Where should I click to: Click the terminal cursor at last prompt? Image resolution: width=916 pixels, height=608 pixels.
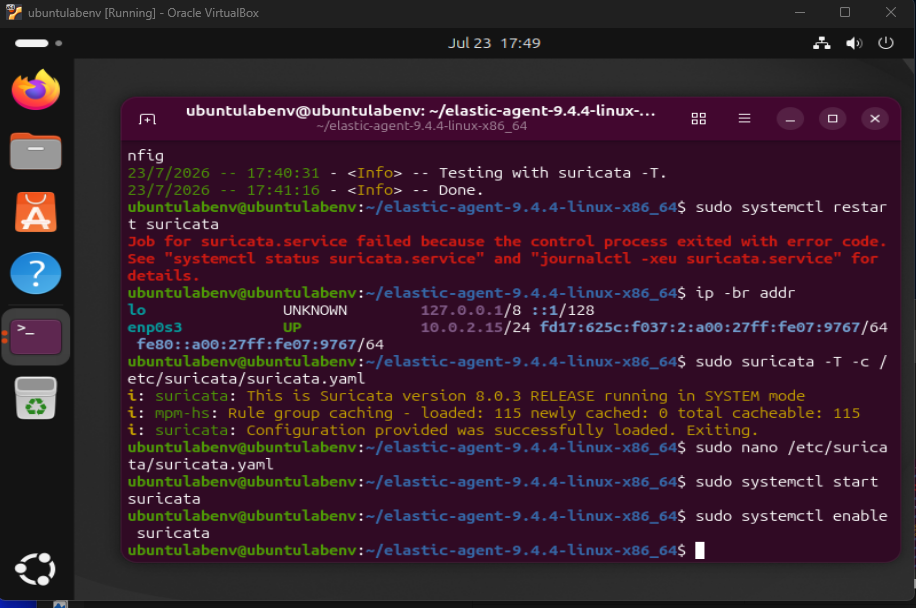tap(700, 550)
